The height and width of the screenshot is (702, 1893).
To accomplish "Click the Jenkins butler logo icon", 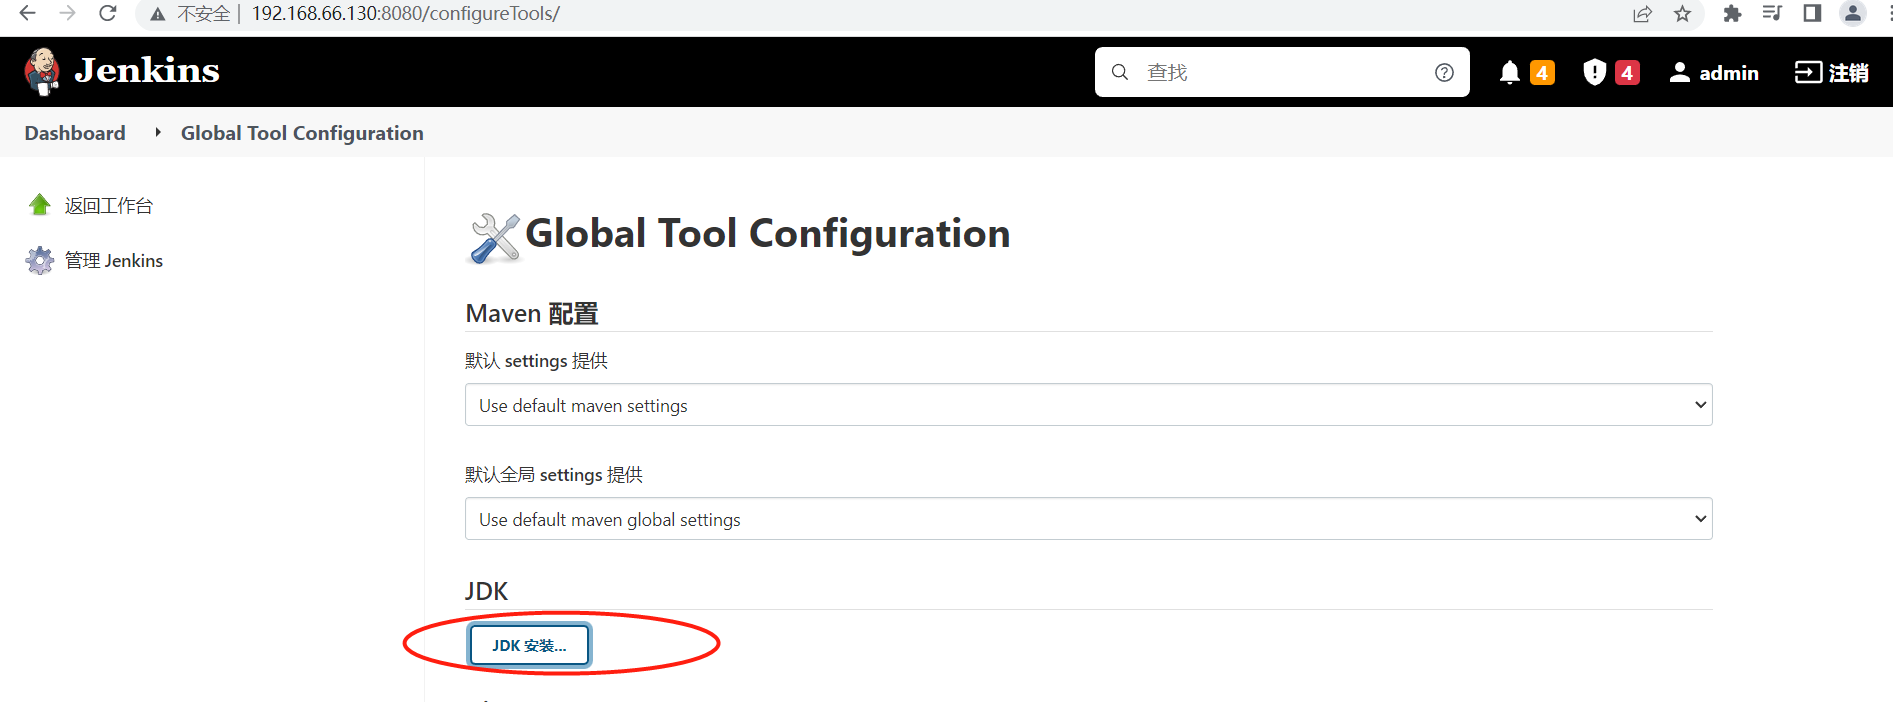I will point(42,71).
